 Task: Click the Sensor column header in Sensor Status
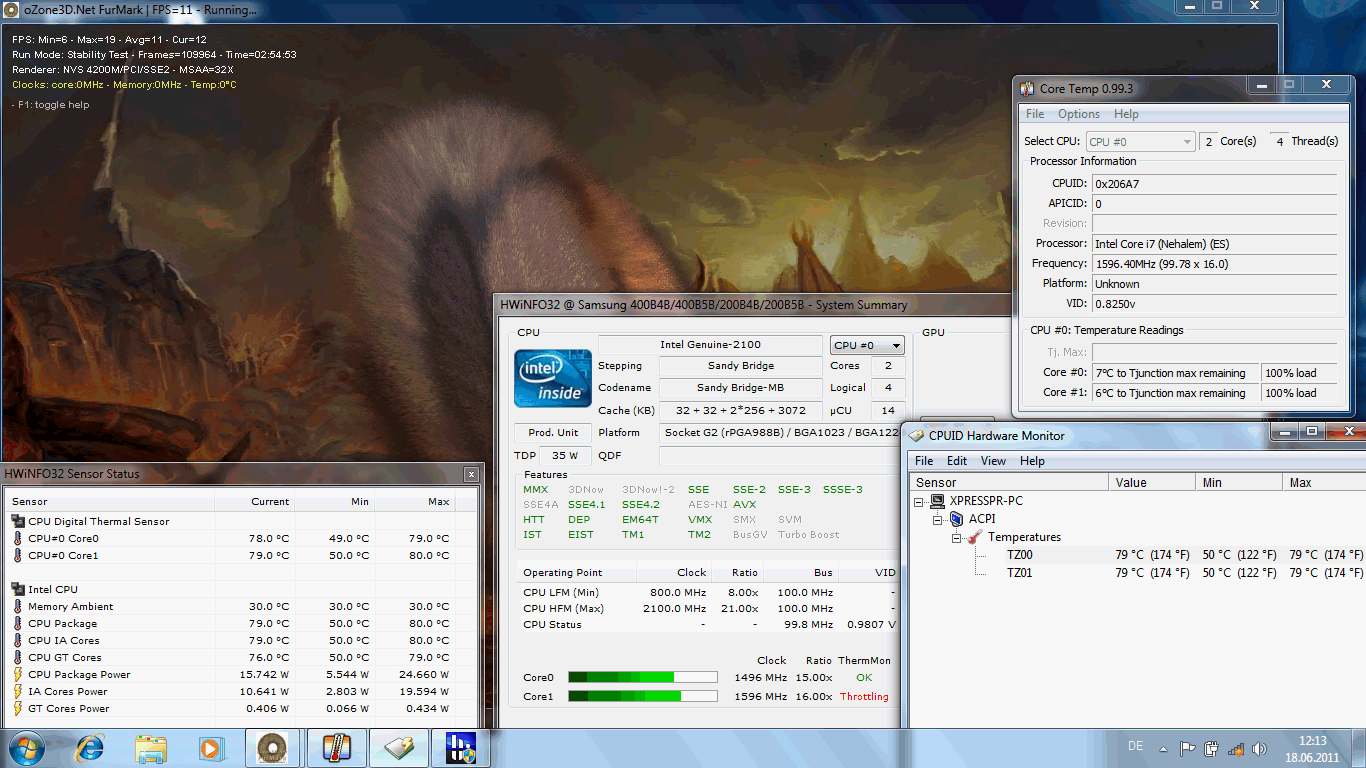pyautogui.click(x=110, y=501)
